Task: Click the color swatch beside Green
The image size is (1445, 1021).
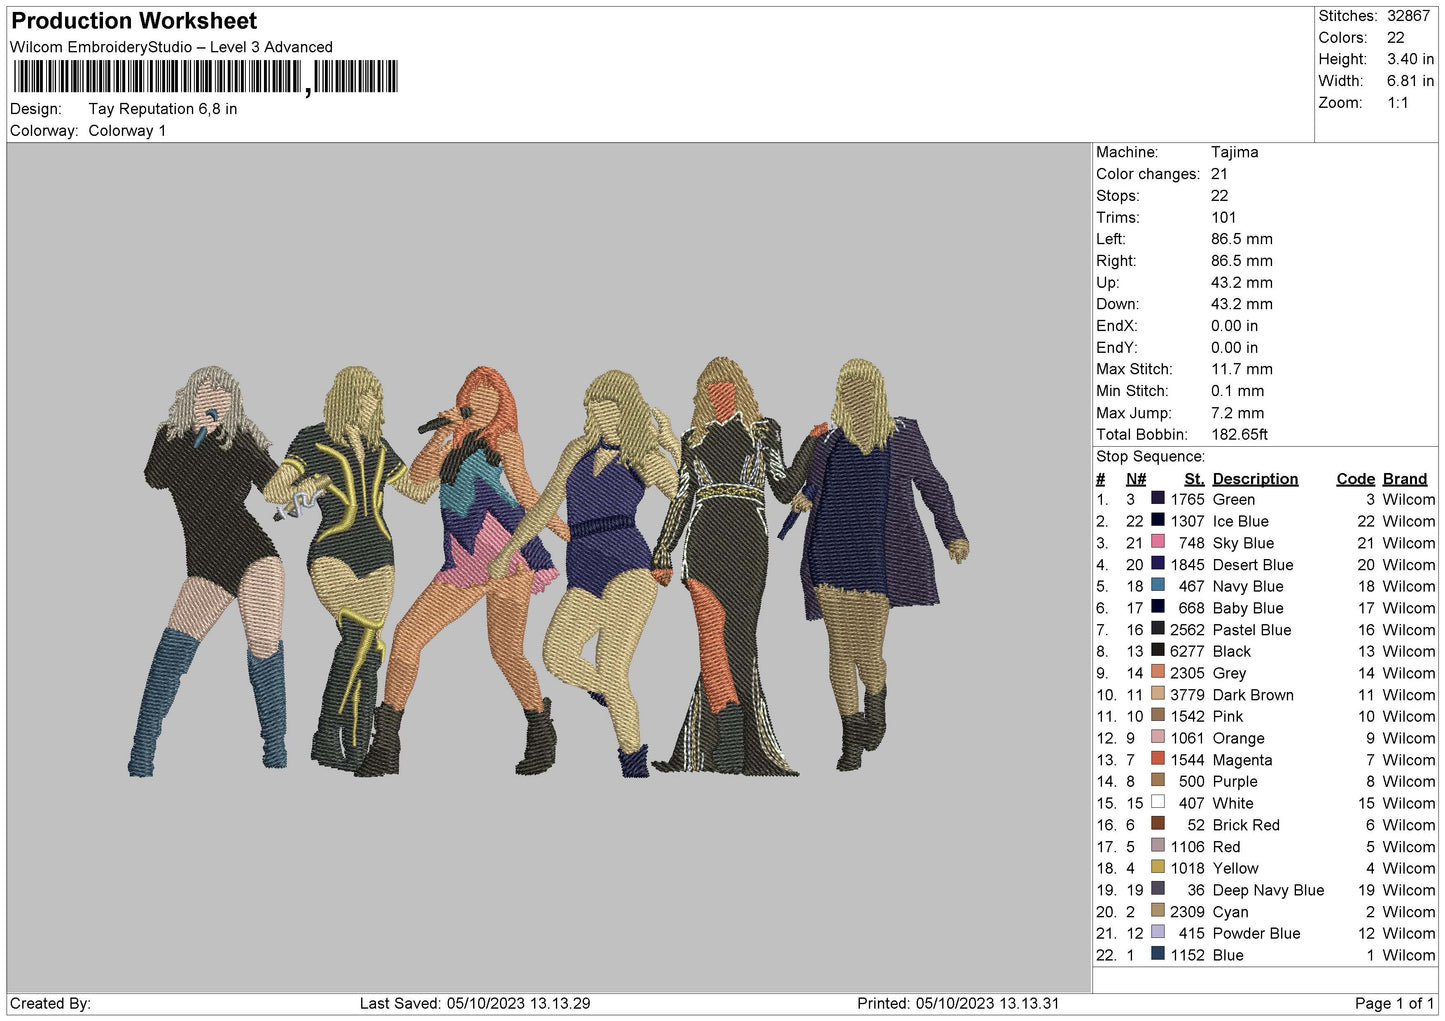Action: point(1157,498)
